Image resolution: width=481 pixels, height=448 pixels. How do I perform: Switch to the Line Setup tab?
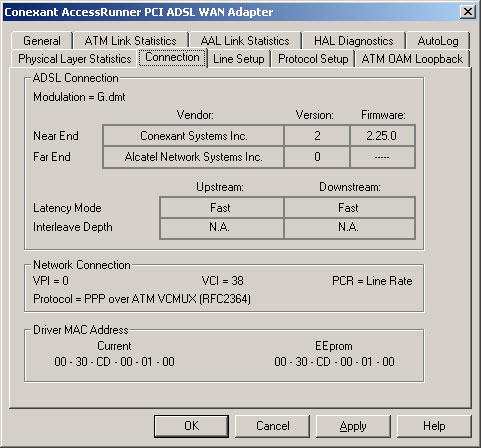[239, 59]
